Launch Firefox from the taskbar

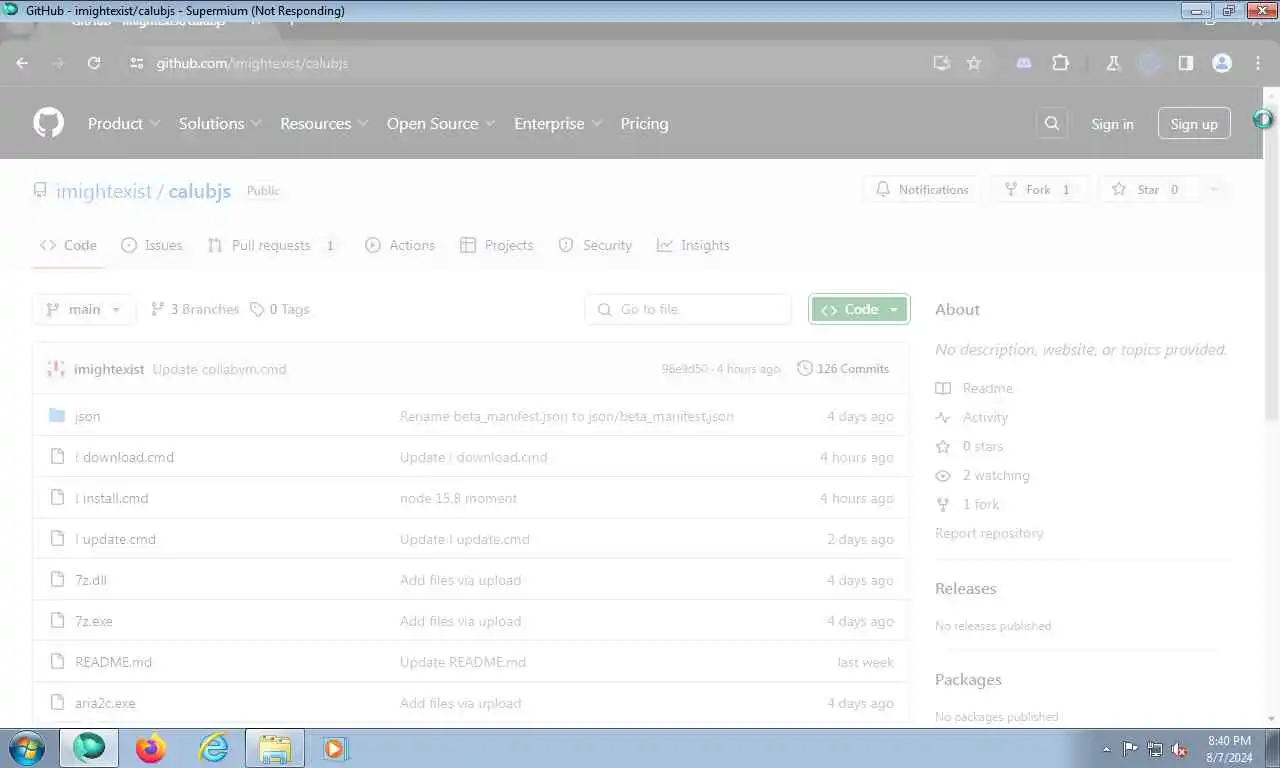pos(151,748)
